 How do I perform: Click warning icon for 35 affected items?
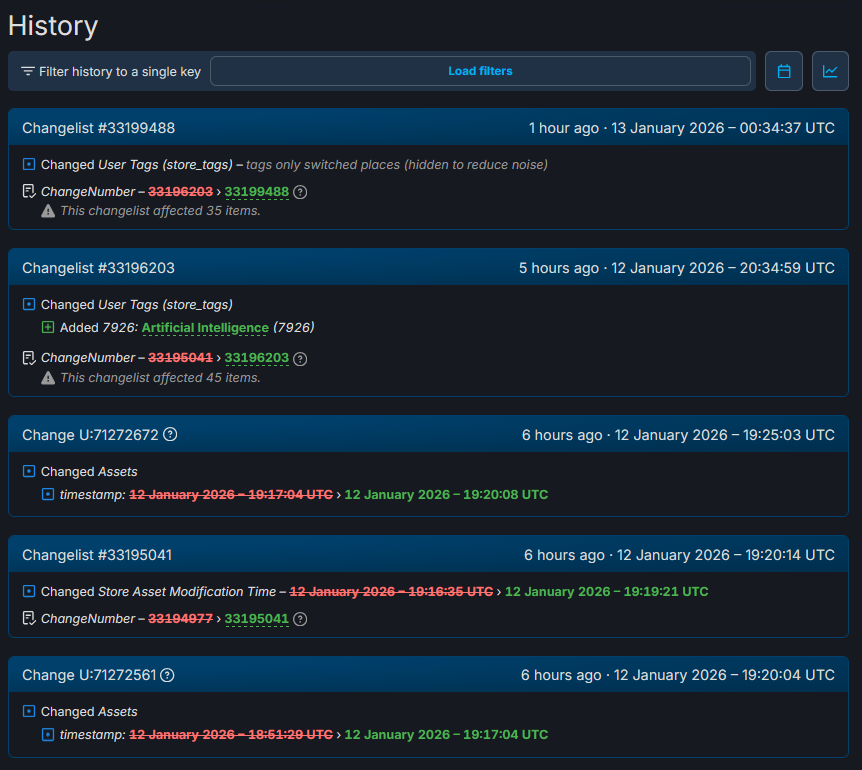click(x=48, y=211)
